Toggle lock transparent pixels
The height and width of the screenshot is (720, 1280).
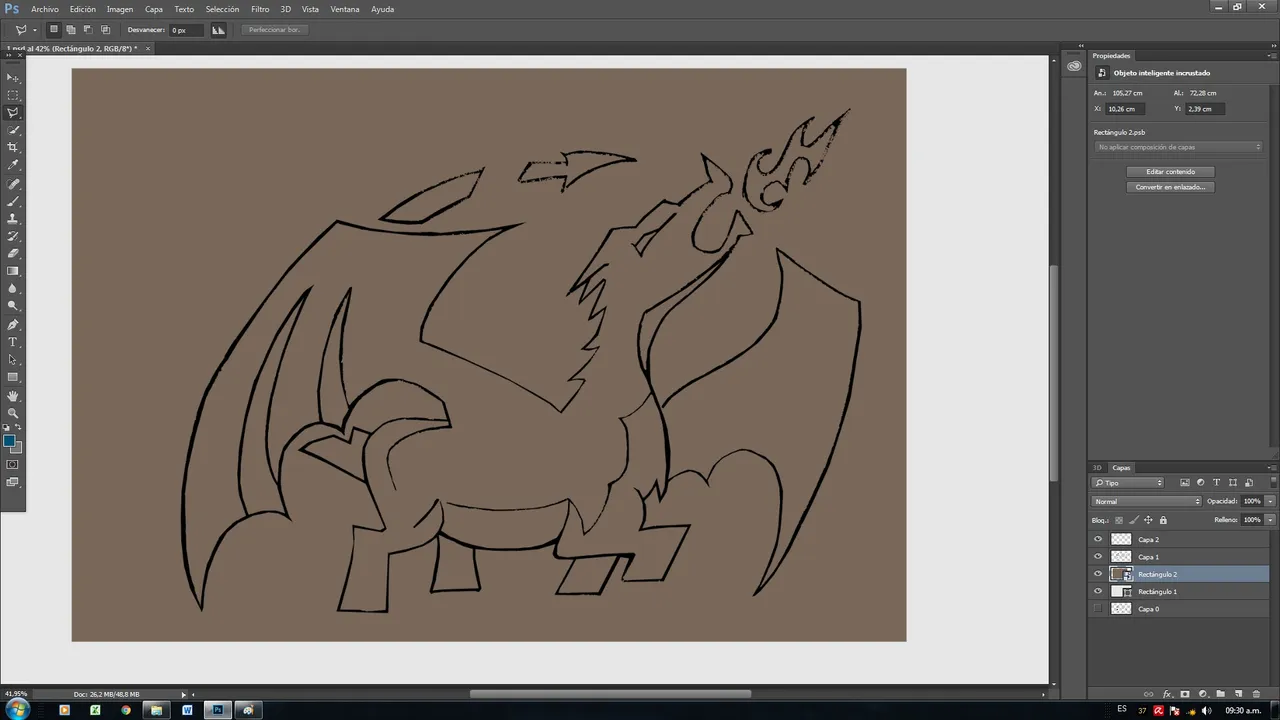1119,520
